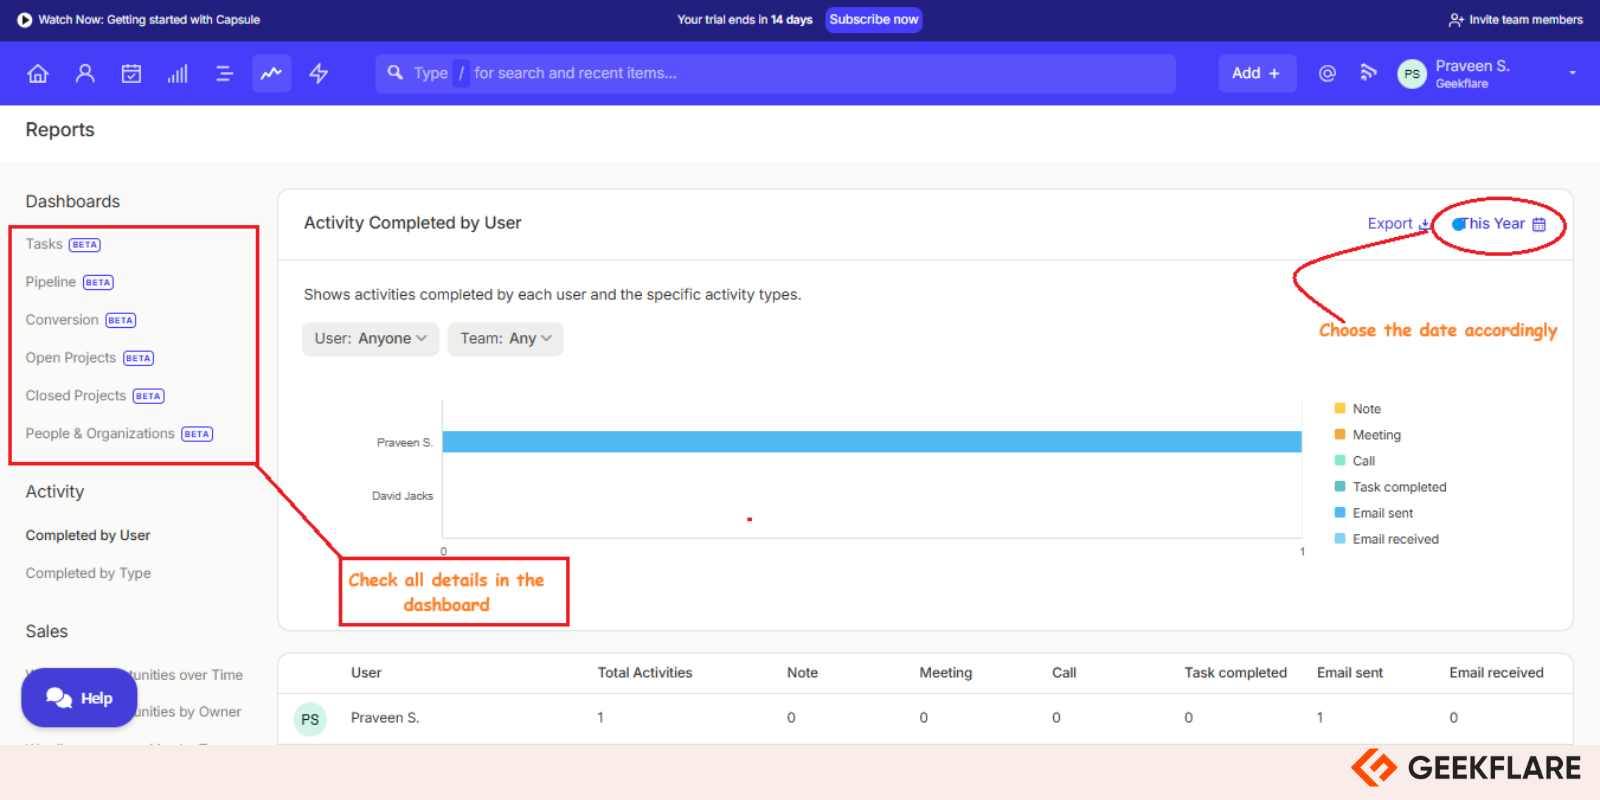This screenshot has width=1600, height=800.
Task: Expand the Team: Any filter
Action: 505,339
